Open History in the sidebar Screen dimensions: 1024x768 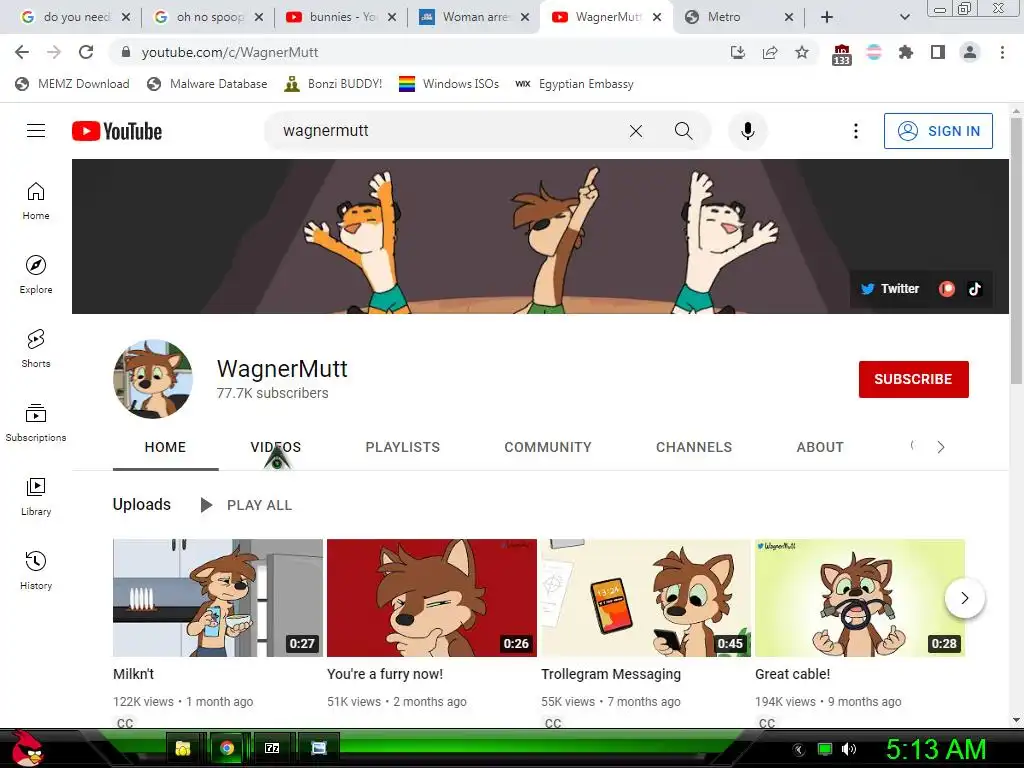[x=36, y=571]
